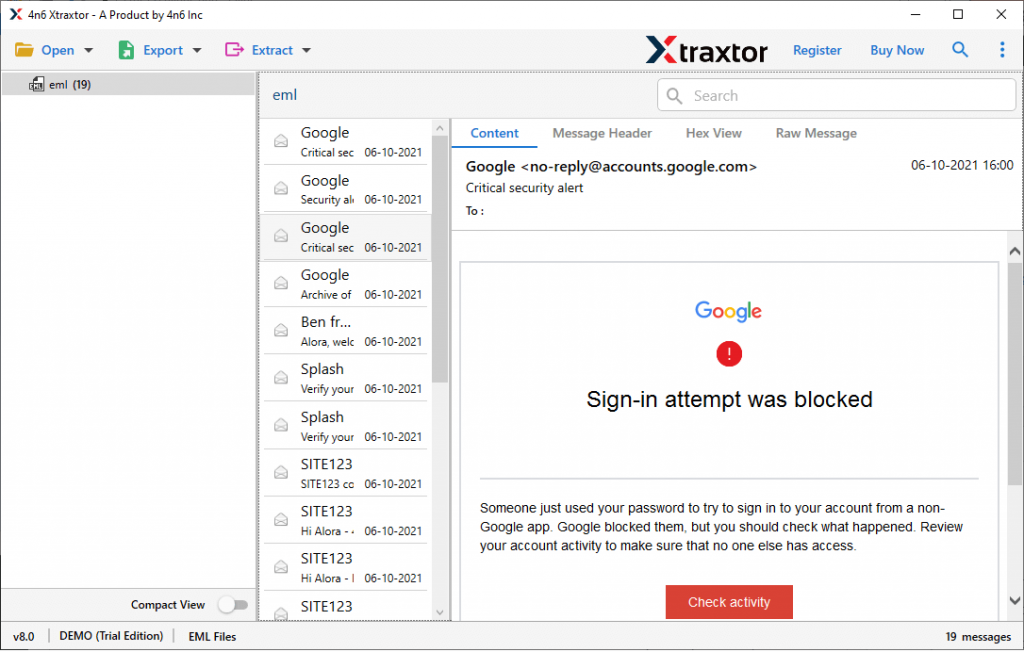
Task: Click the envelope icon on the first Google email
Action: point(281,140)
